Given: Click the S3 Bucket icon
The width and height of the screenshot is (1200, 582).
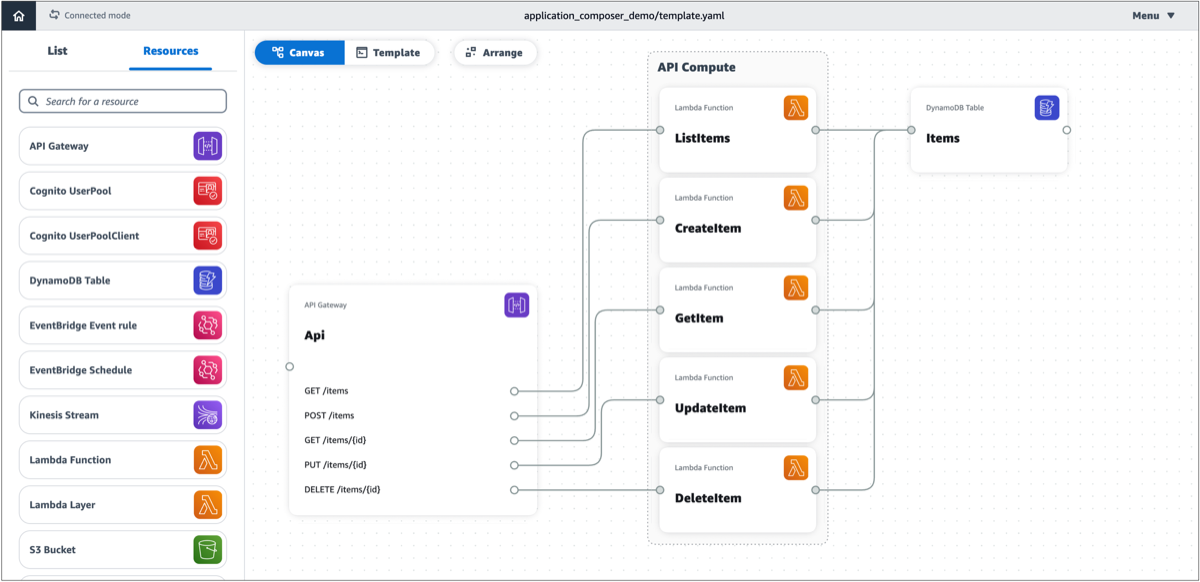Looking at the screenshot, I should pos(207,549).
